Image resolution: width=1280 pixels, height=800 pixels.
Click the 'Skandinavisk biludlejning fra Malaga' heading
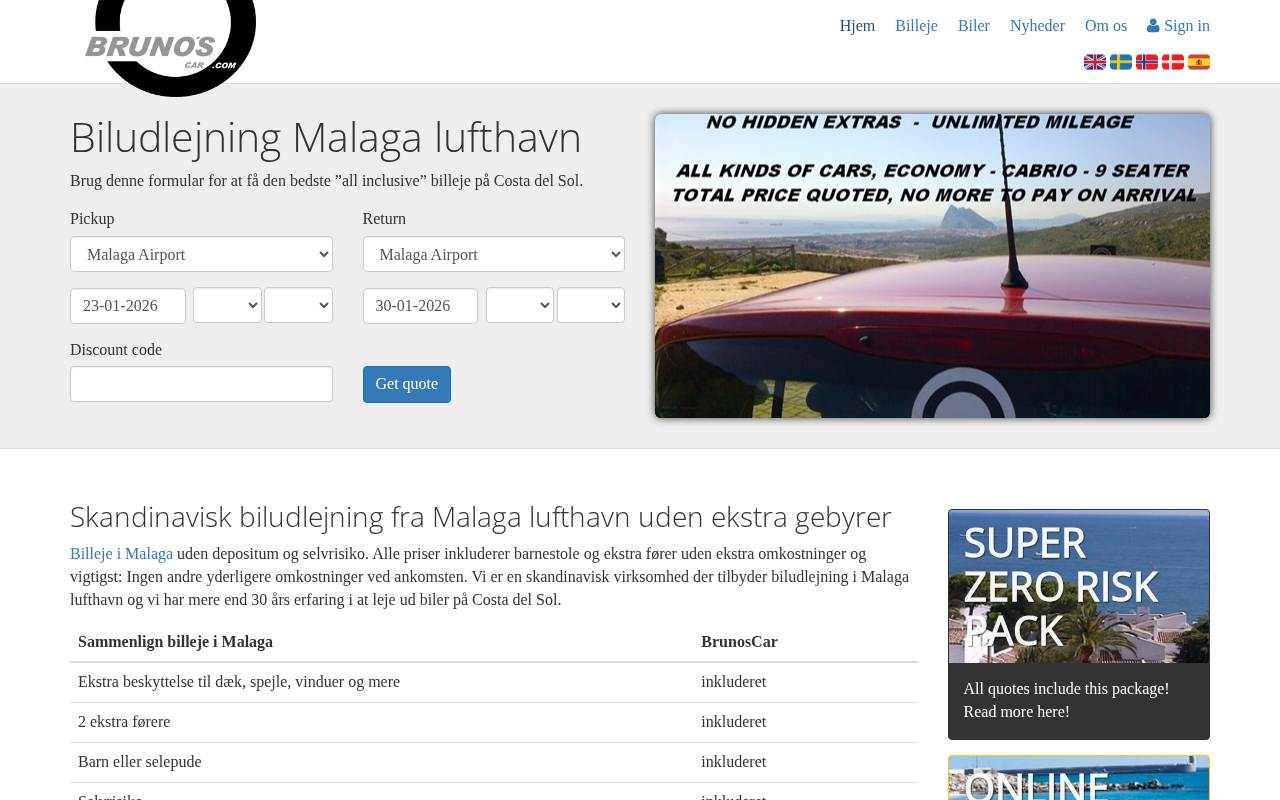pyautogui.click(x=481, y=516)
